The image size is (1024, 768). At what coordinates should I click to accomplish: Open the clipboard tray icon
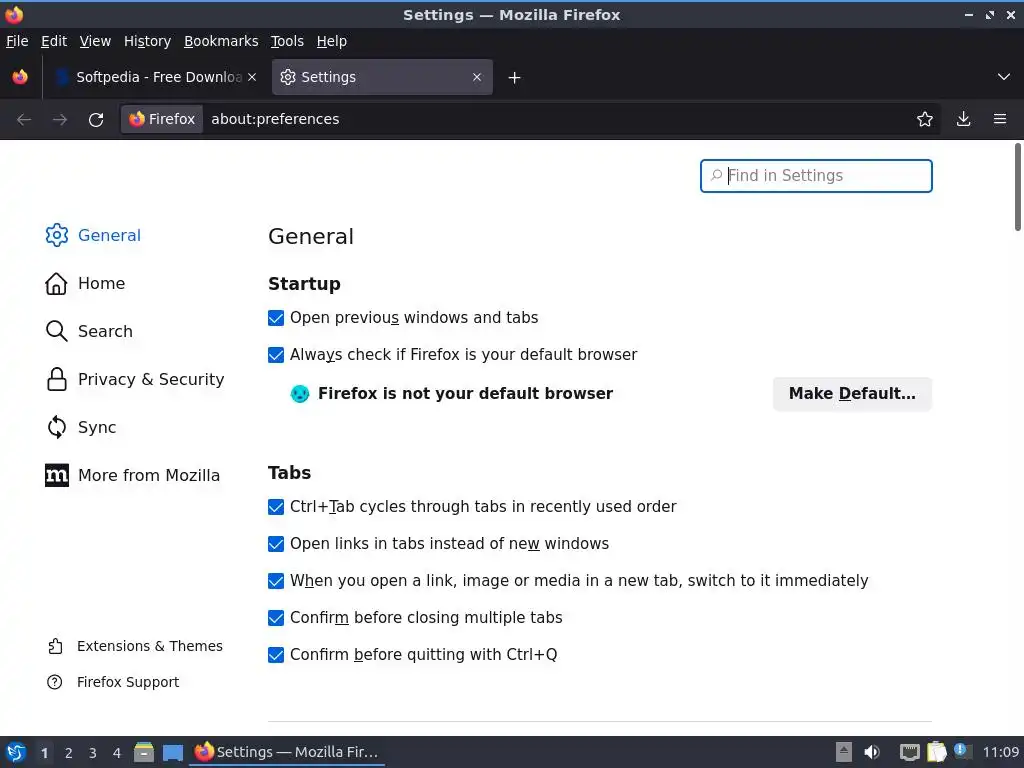pos(936,752)
